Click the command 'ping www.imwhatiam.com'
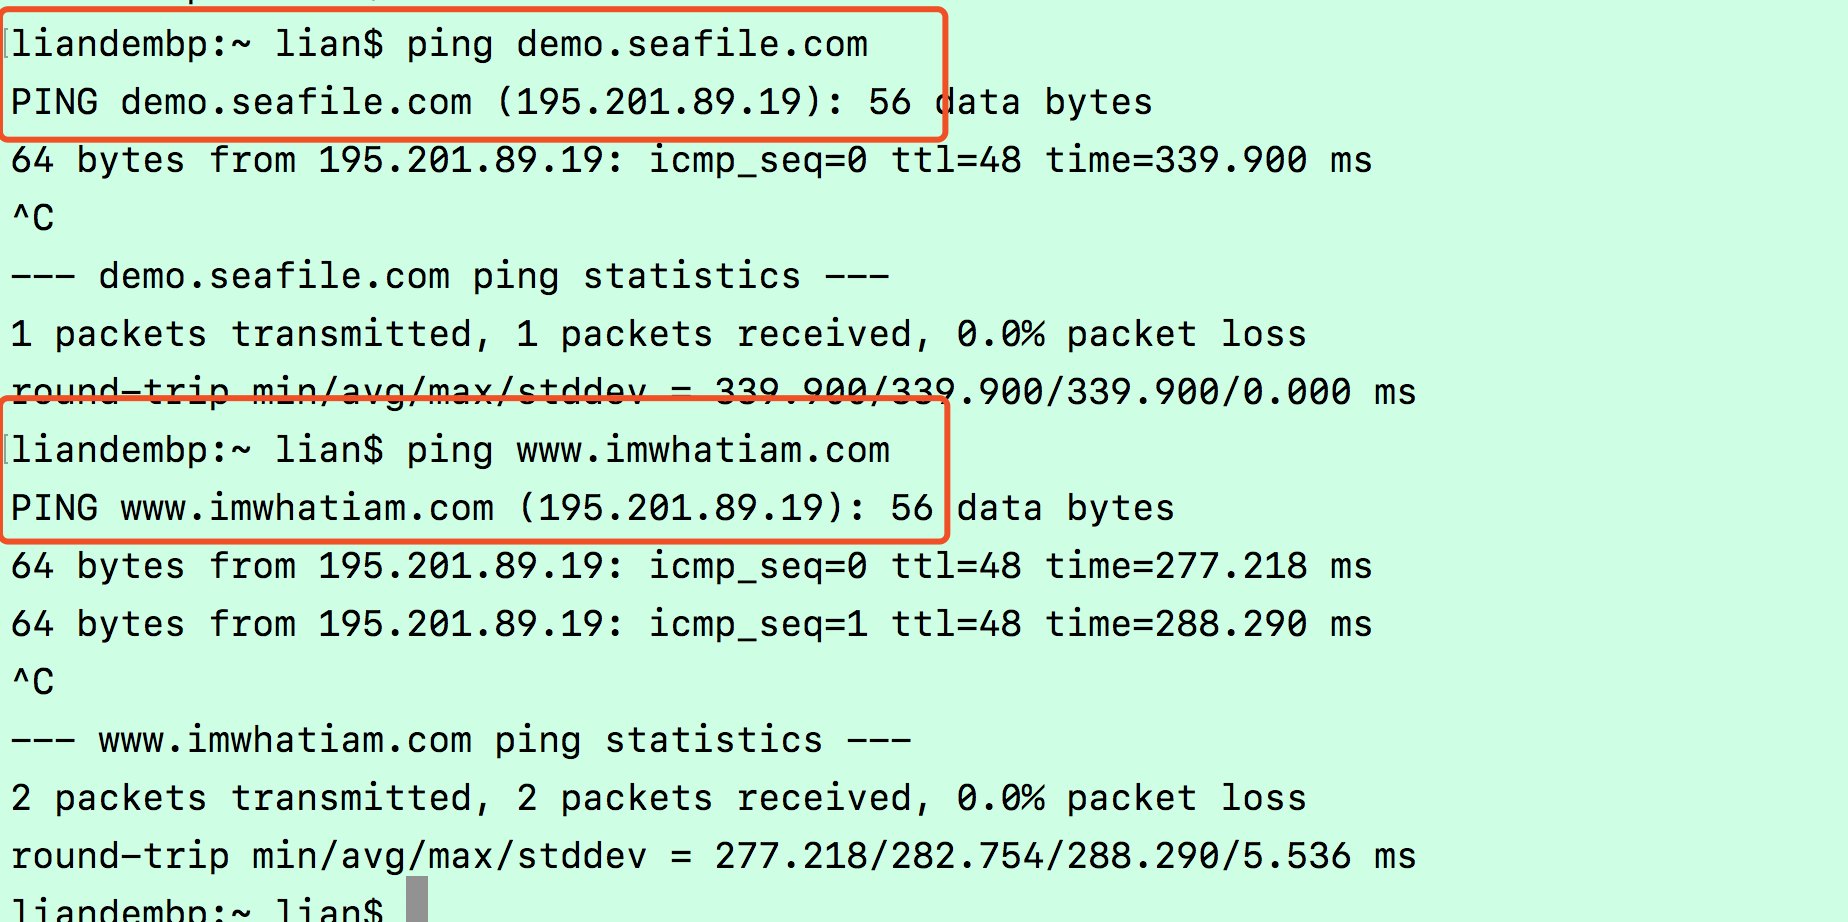The width and height of the screenshot is (1848, 922). pyautogui.click(x=648, y=451)
